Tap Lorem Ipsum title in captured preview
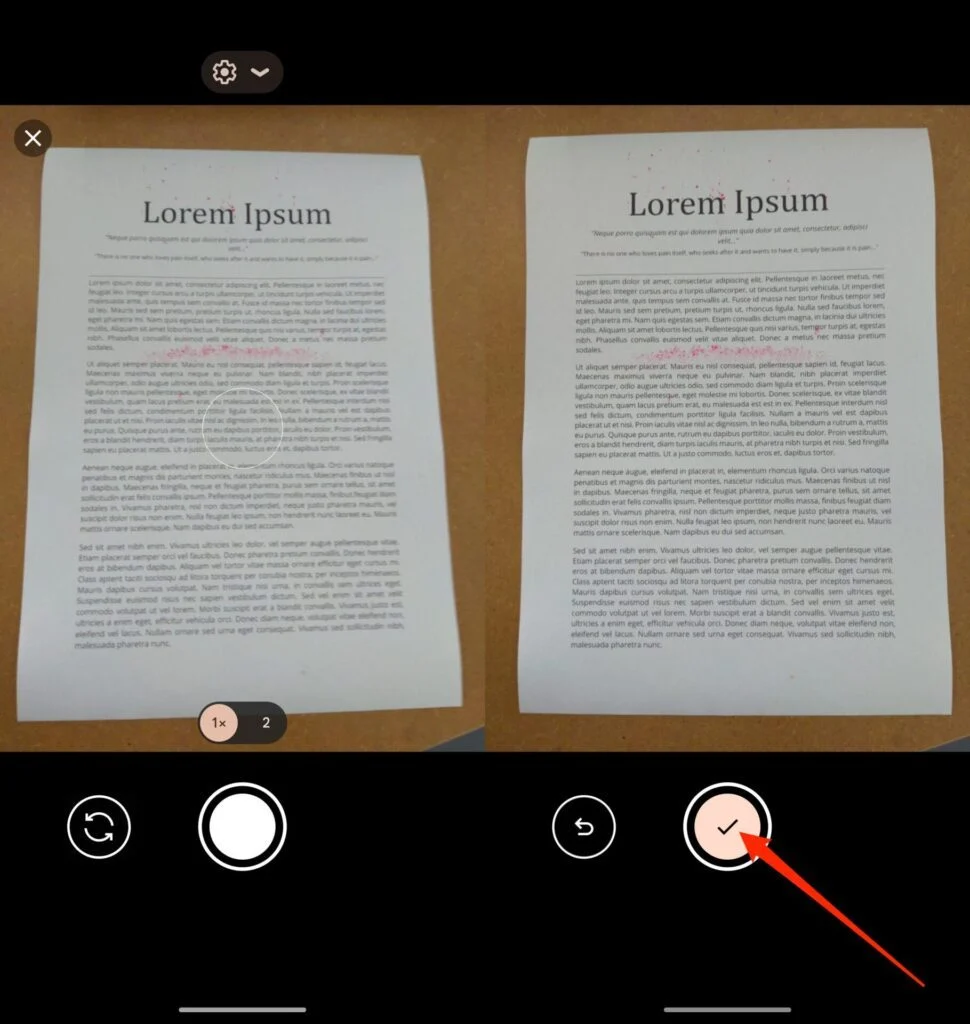 click(728, 202)
